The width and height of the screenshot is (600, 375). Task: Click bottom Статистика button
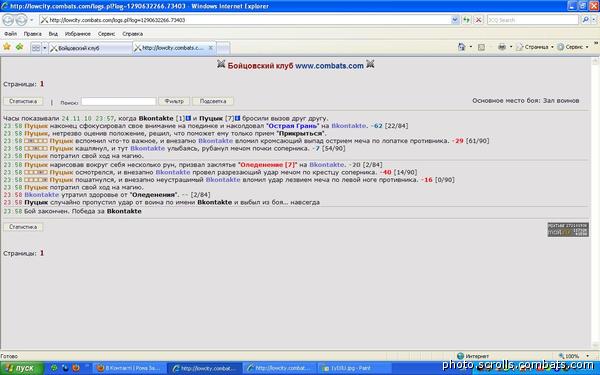(23, 227)
